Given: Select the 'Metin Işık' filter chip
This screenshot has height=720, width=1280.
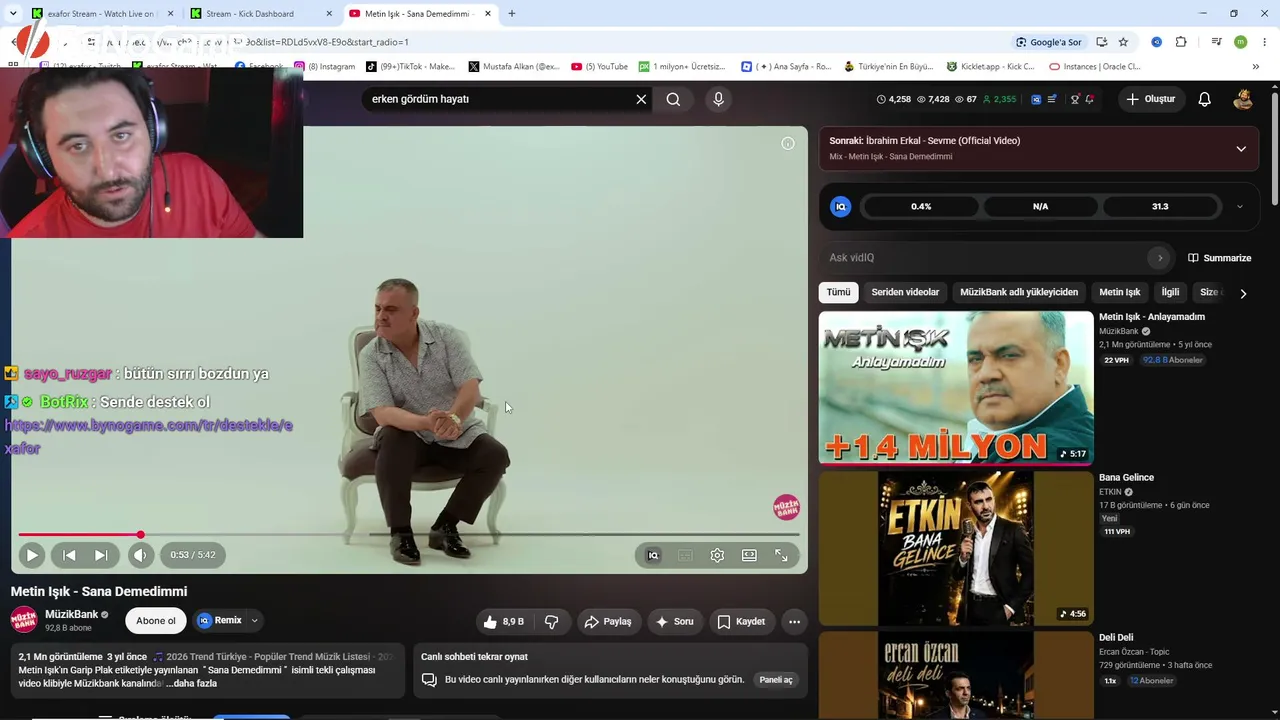Looking at the screenshot, I should point(1120,292).
